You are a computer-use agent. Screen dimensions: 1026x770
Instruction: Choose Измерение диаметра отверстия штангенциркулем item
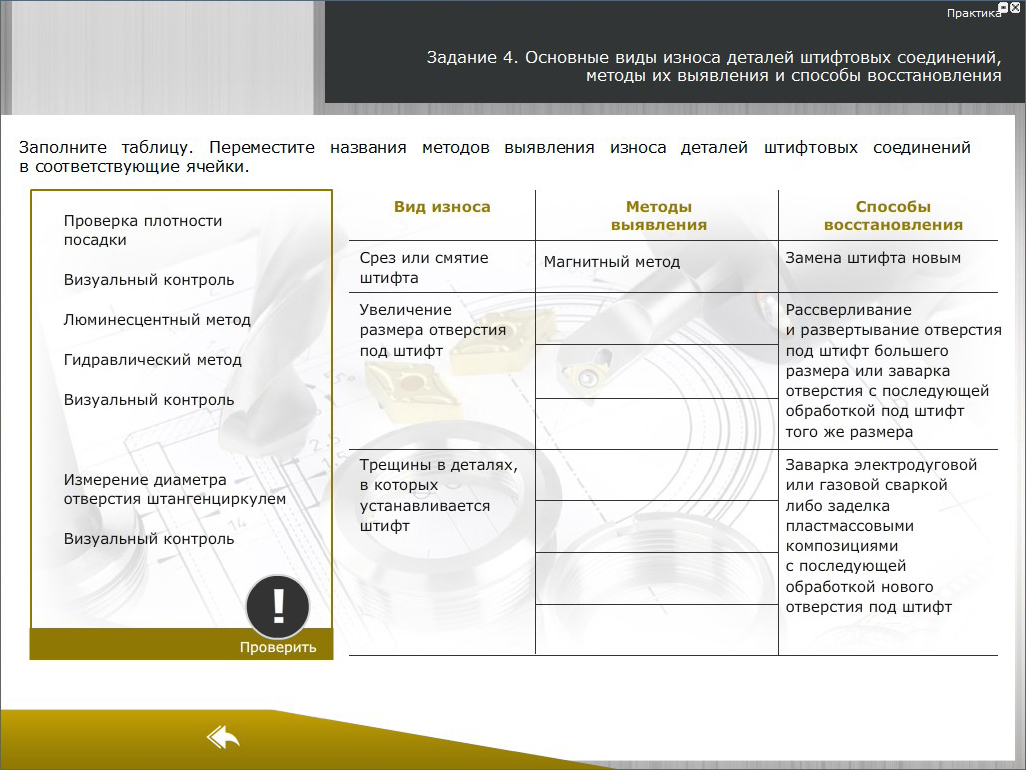[x=175, y=489]
